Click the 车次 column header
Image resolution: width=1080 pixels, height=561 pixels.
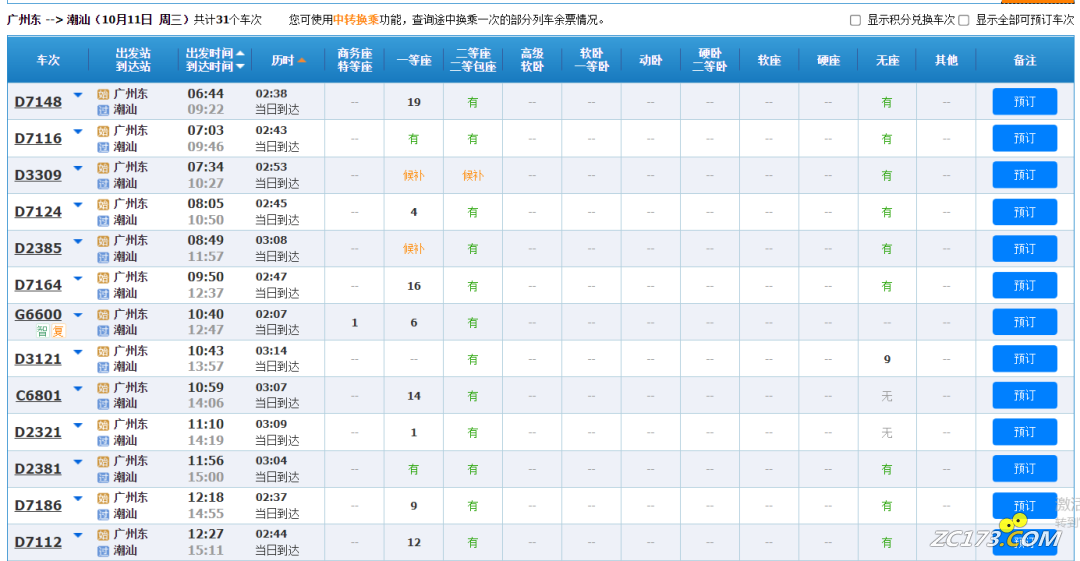tap(48, 61)
